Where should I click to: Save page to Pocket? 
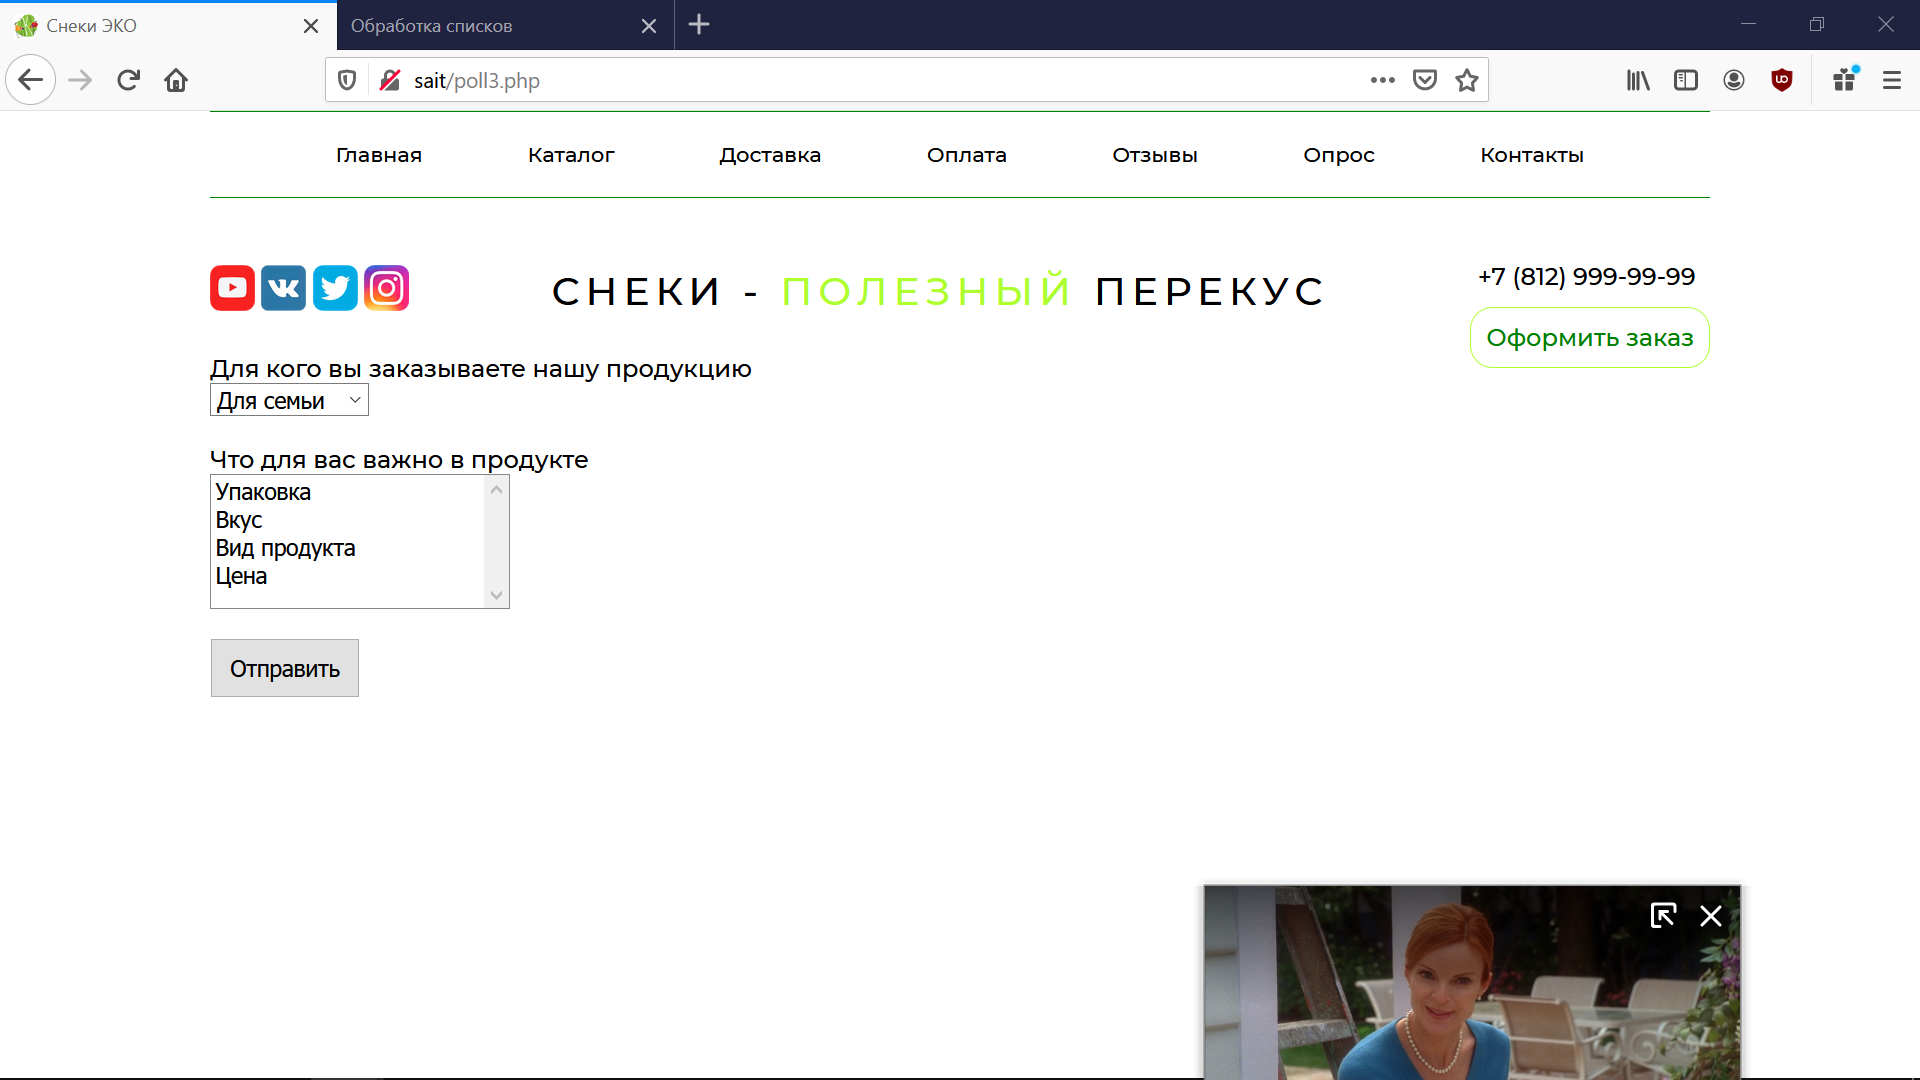1424,80
